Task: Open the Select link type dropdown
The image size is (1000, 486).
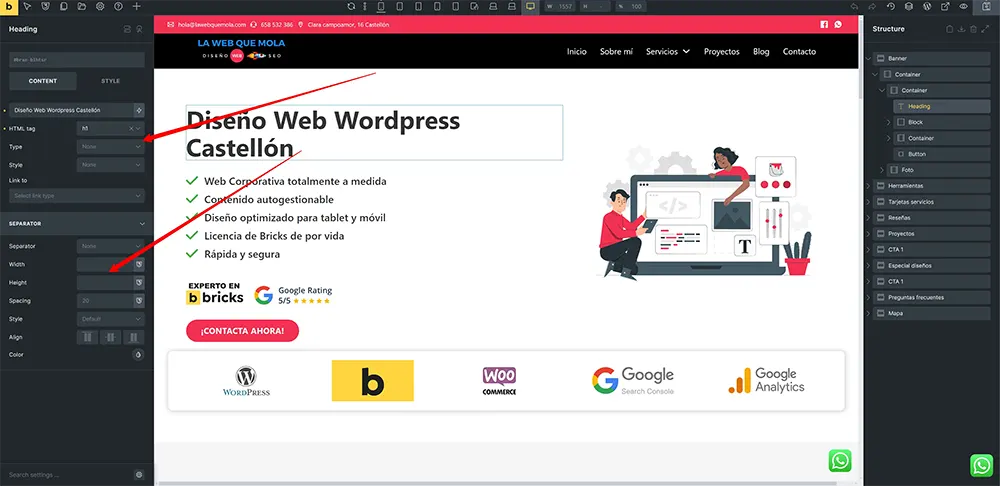Action: [77, 195]
